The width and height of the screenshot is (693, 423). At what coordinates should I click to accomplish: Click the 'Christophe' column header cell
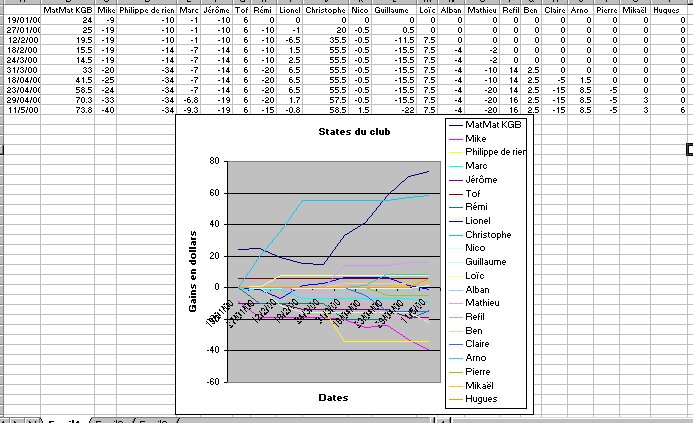point(325,10)
